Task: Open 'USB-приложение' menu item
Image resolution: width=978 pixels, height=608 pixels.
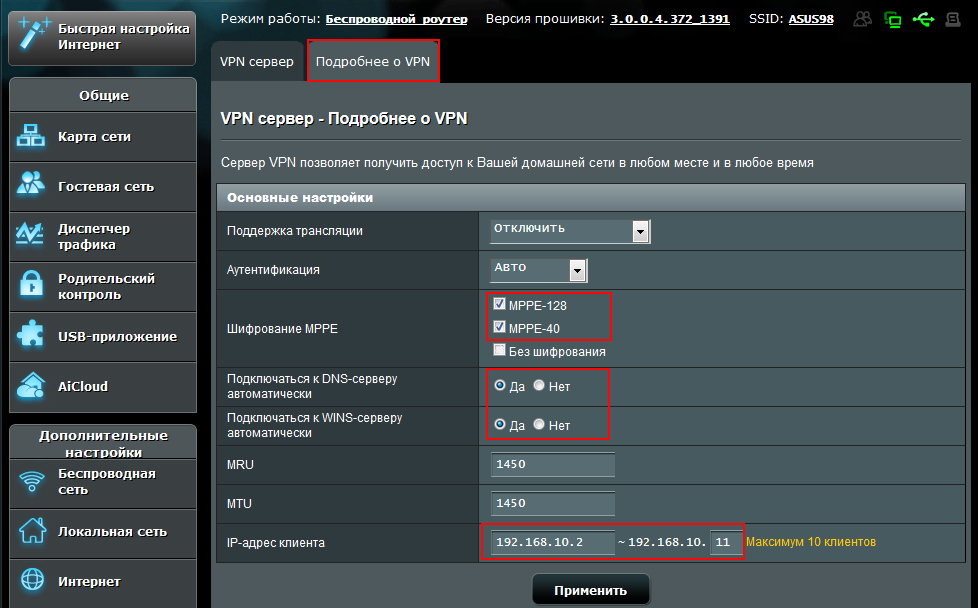Action: (x=103, y=336)
